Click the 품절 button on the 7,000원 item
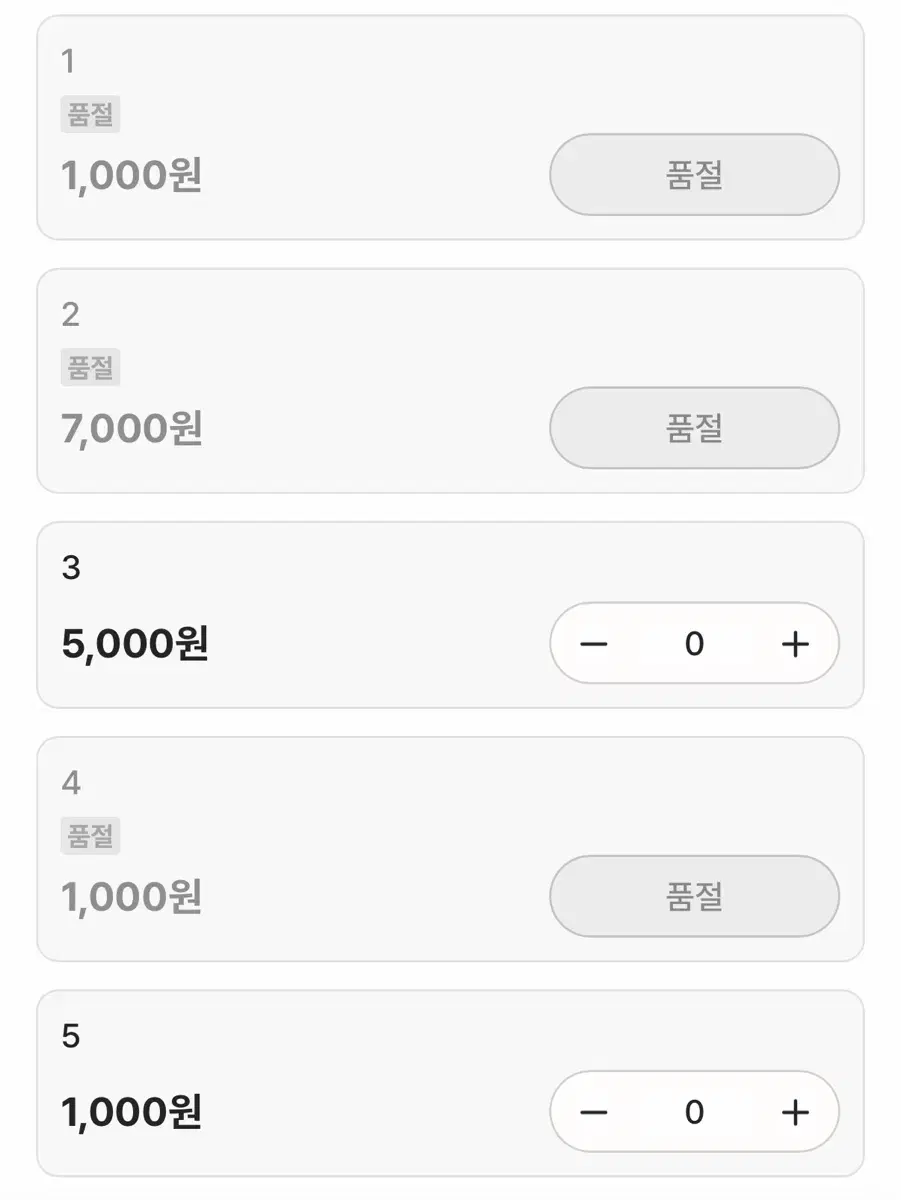Image resolution: width=901 pixels, height=1200 pixels. pyautogui.click(x=694, y=428)
